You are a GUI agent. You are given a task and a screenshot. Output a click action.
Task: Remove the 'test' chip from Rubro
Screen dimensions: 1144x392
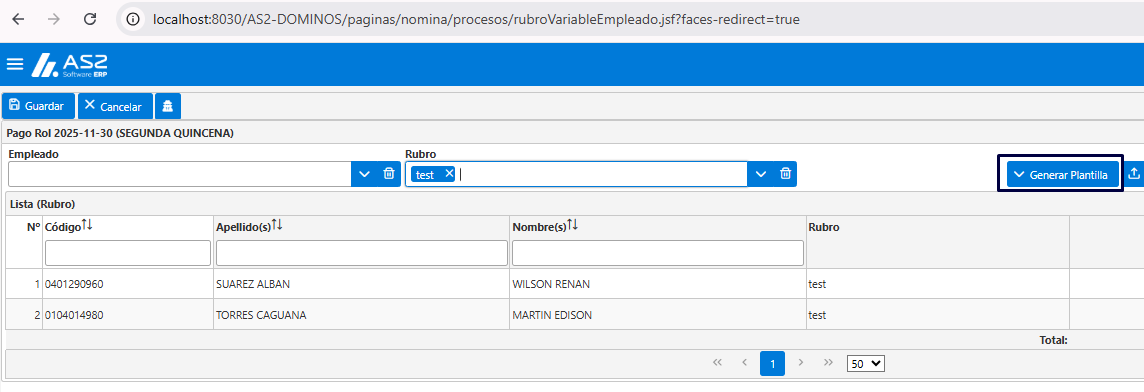[449, 174]
